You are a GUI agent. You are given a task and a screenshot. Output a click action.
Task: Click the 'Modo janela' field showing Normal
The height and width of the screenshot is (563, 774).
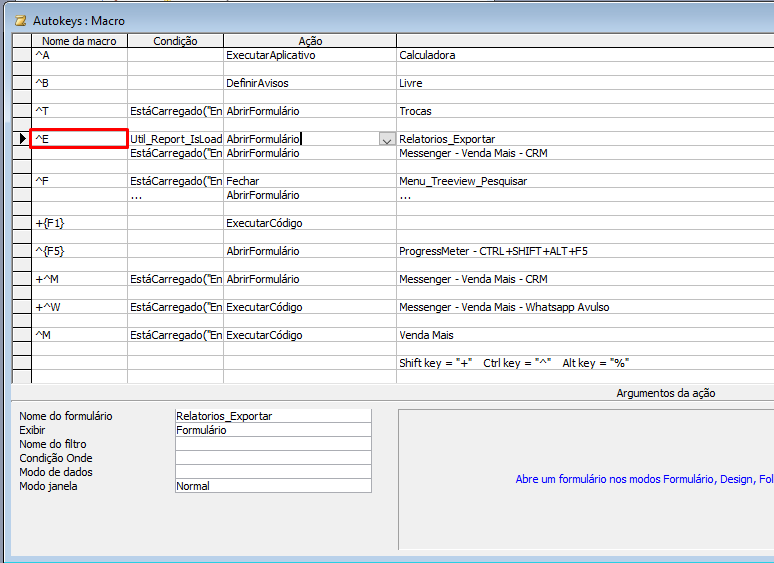(272, 486)
